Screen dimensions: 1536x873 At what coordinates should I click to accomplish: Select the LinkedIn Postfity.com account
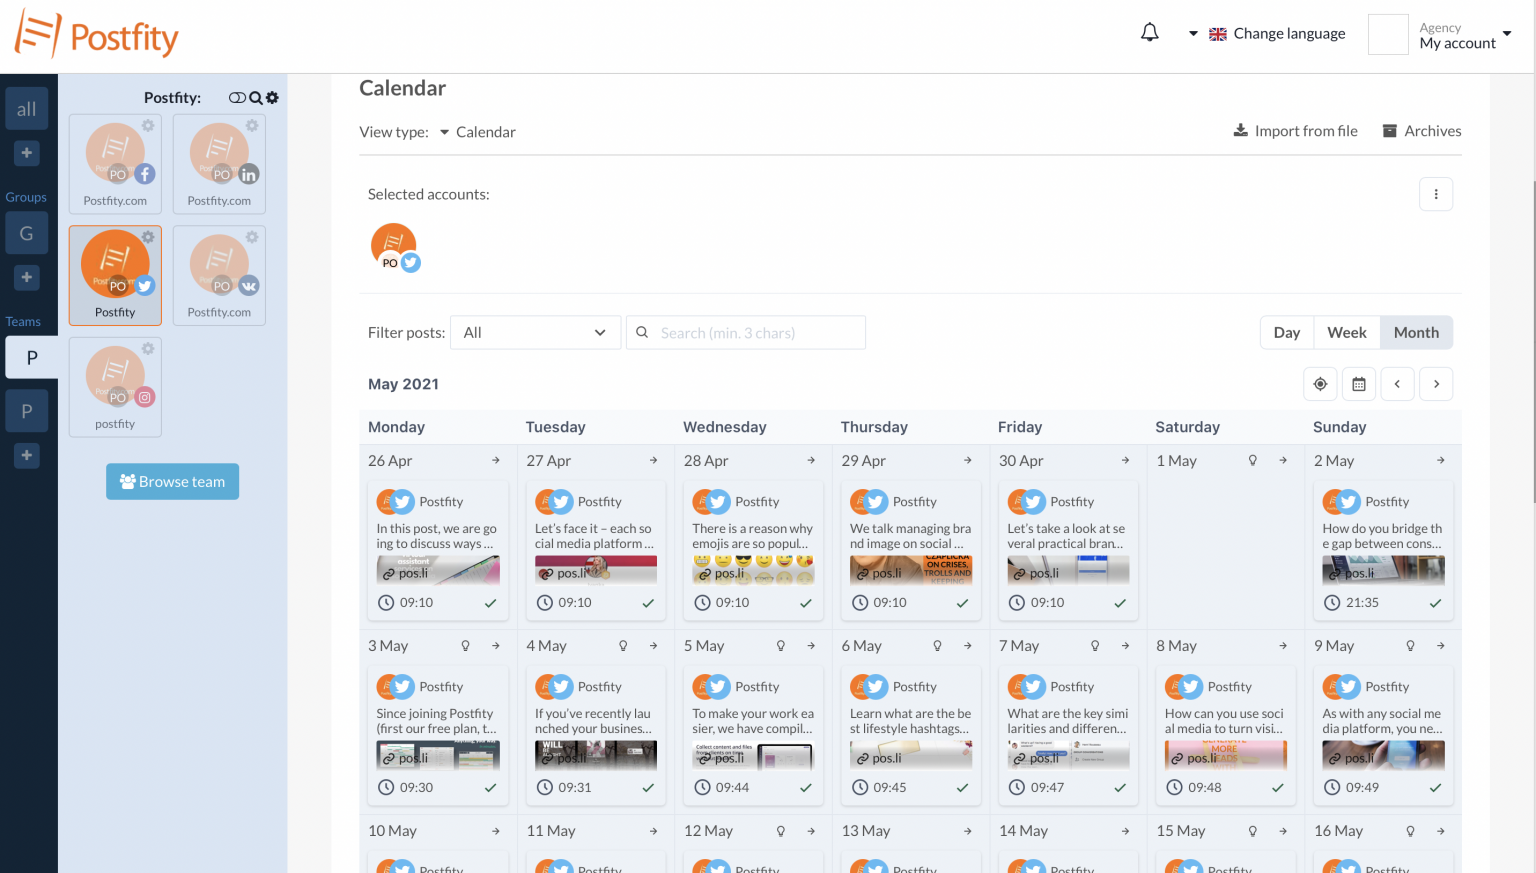(x=219, y=163)
